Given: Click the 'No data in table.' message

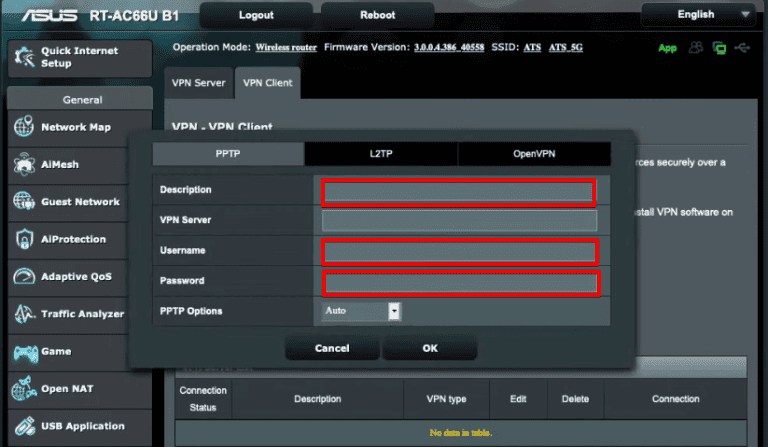Looking at the screenshot, I should pos(460,433).
